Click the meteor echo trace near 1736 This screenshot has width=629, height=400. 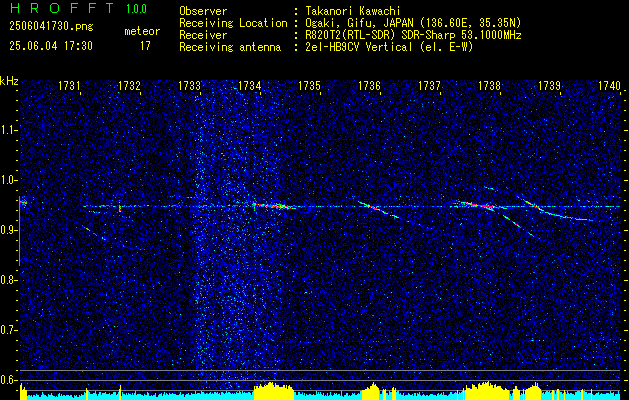[x=378, y=209]
